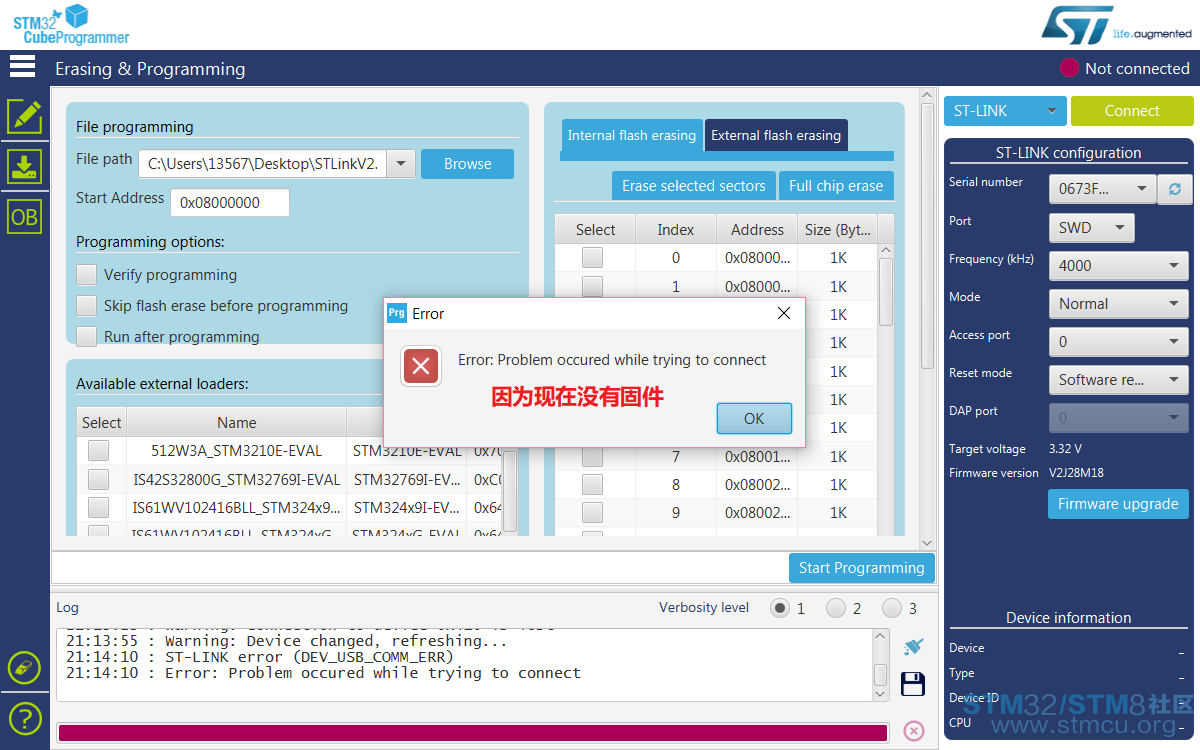Click OK in the Error dialog
The height and width of the screenshot is (750, 1200).
tap(754, 419)
